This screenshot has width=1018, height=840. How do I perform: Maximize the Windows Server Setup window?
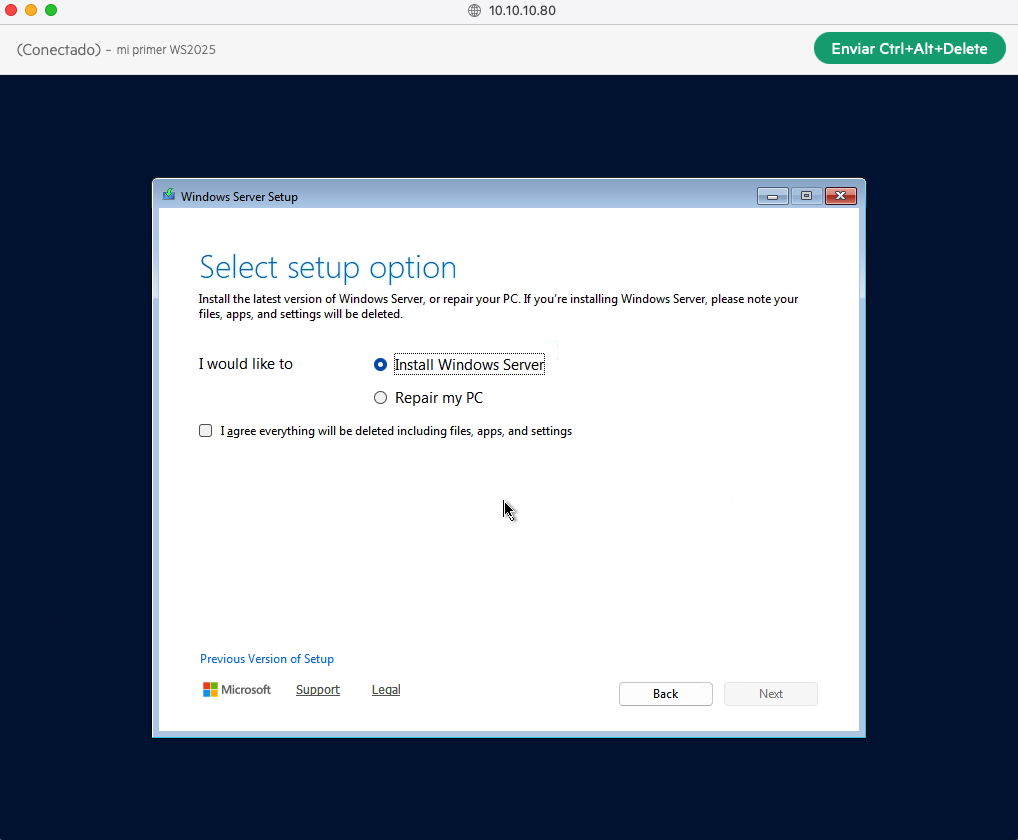806,195
